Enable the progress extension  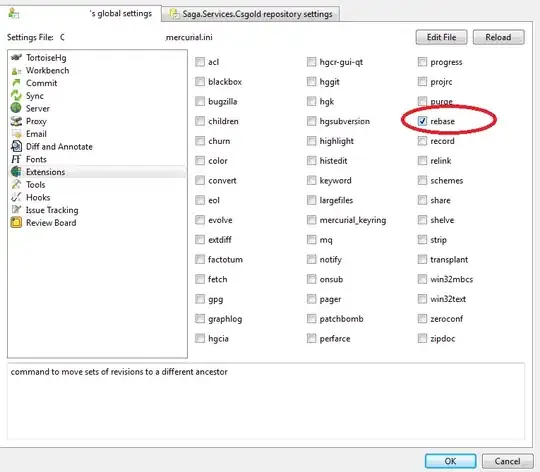tap(422, 62)
